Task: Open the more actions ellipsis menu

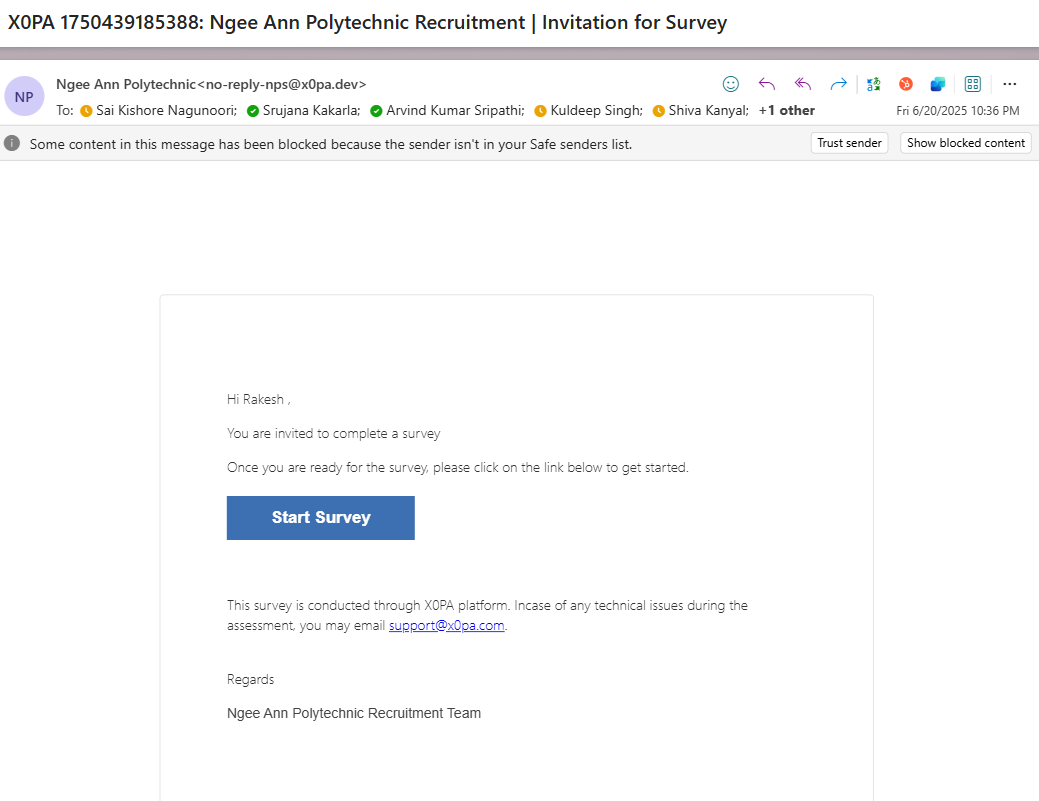Action: (x=1010, y=84)
